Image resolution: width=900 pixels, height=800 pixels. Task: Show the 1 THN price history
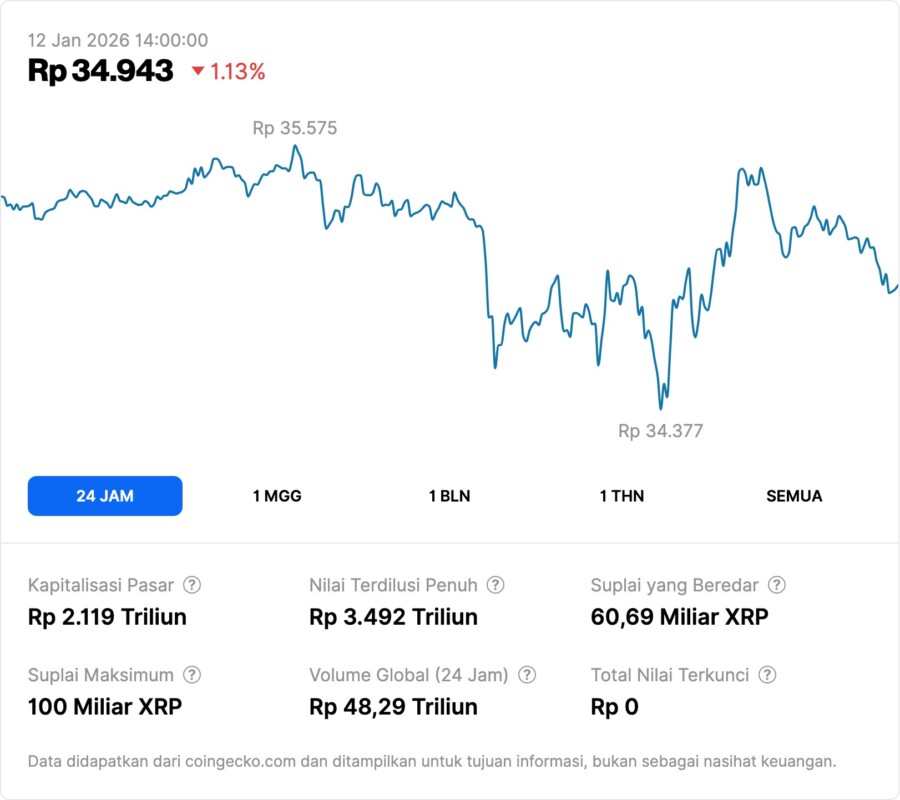click(x=622, y=496)
